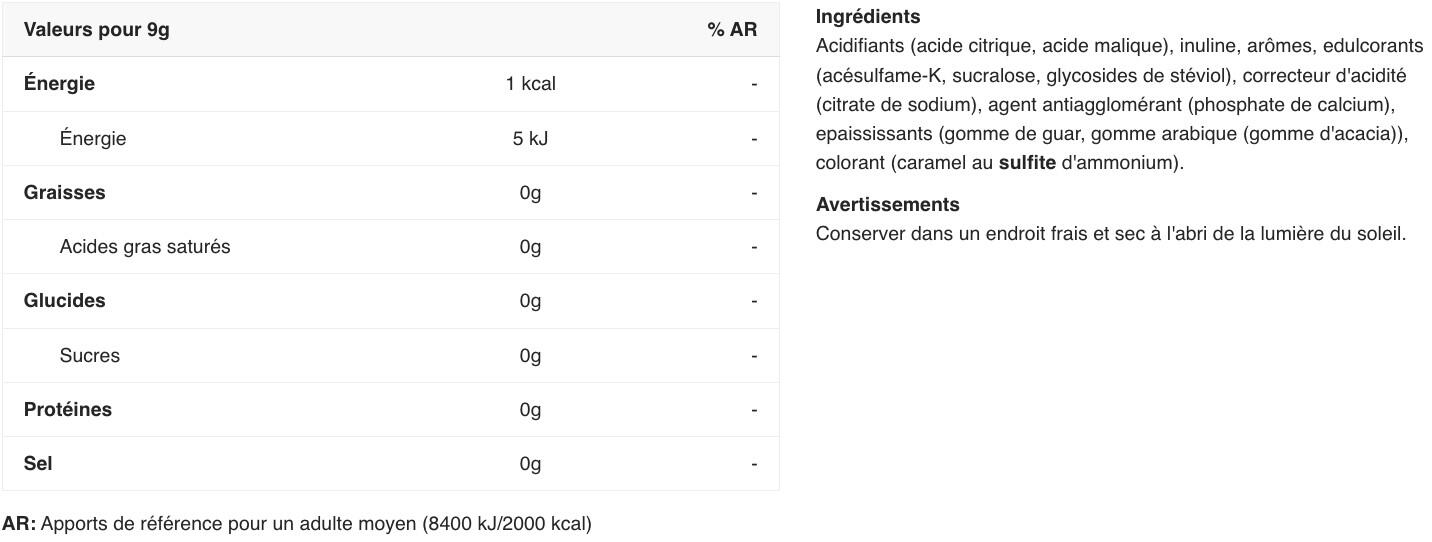Click the 0g value in Protéines row
1432x542 pixels.
pyautogui.click(x=530, y=410)
